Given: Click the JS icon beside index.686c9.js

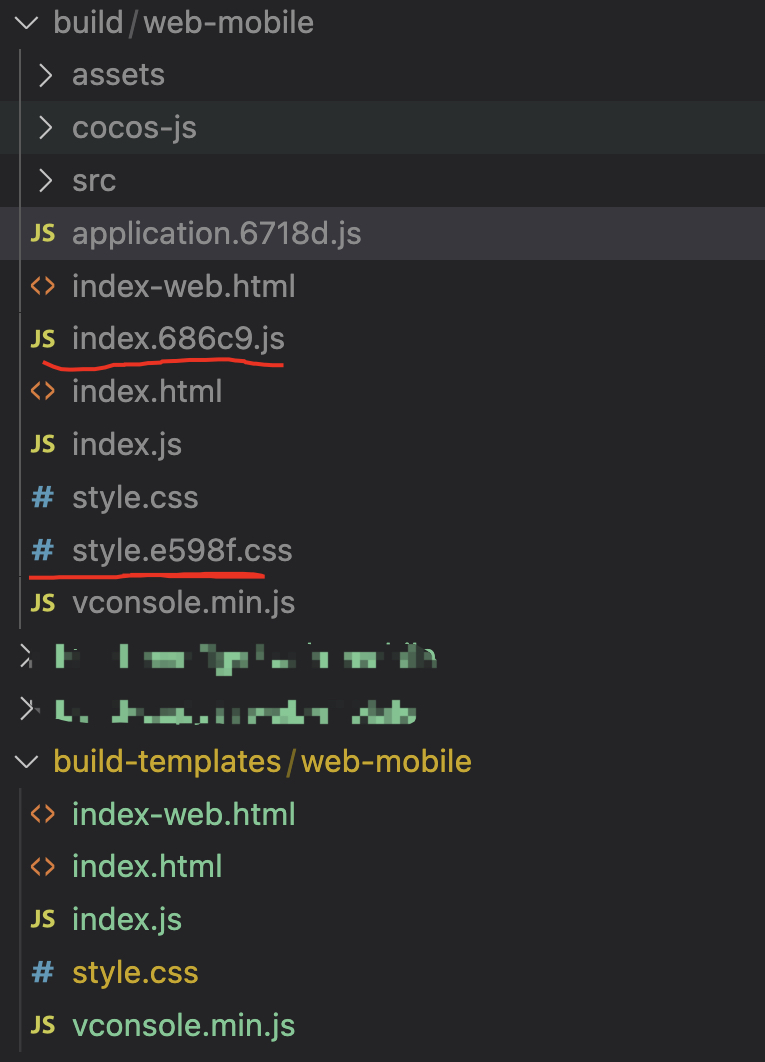Looking at the screenshot, I should 42,339.
